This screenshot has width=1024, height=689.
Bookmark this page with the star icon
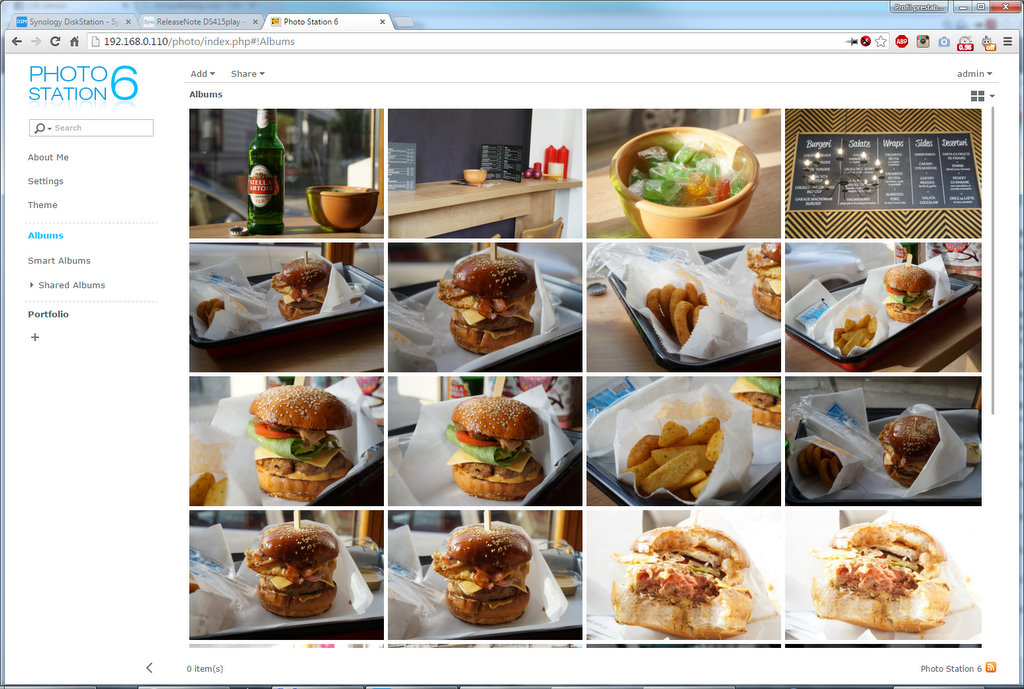tap(880, 41)
